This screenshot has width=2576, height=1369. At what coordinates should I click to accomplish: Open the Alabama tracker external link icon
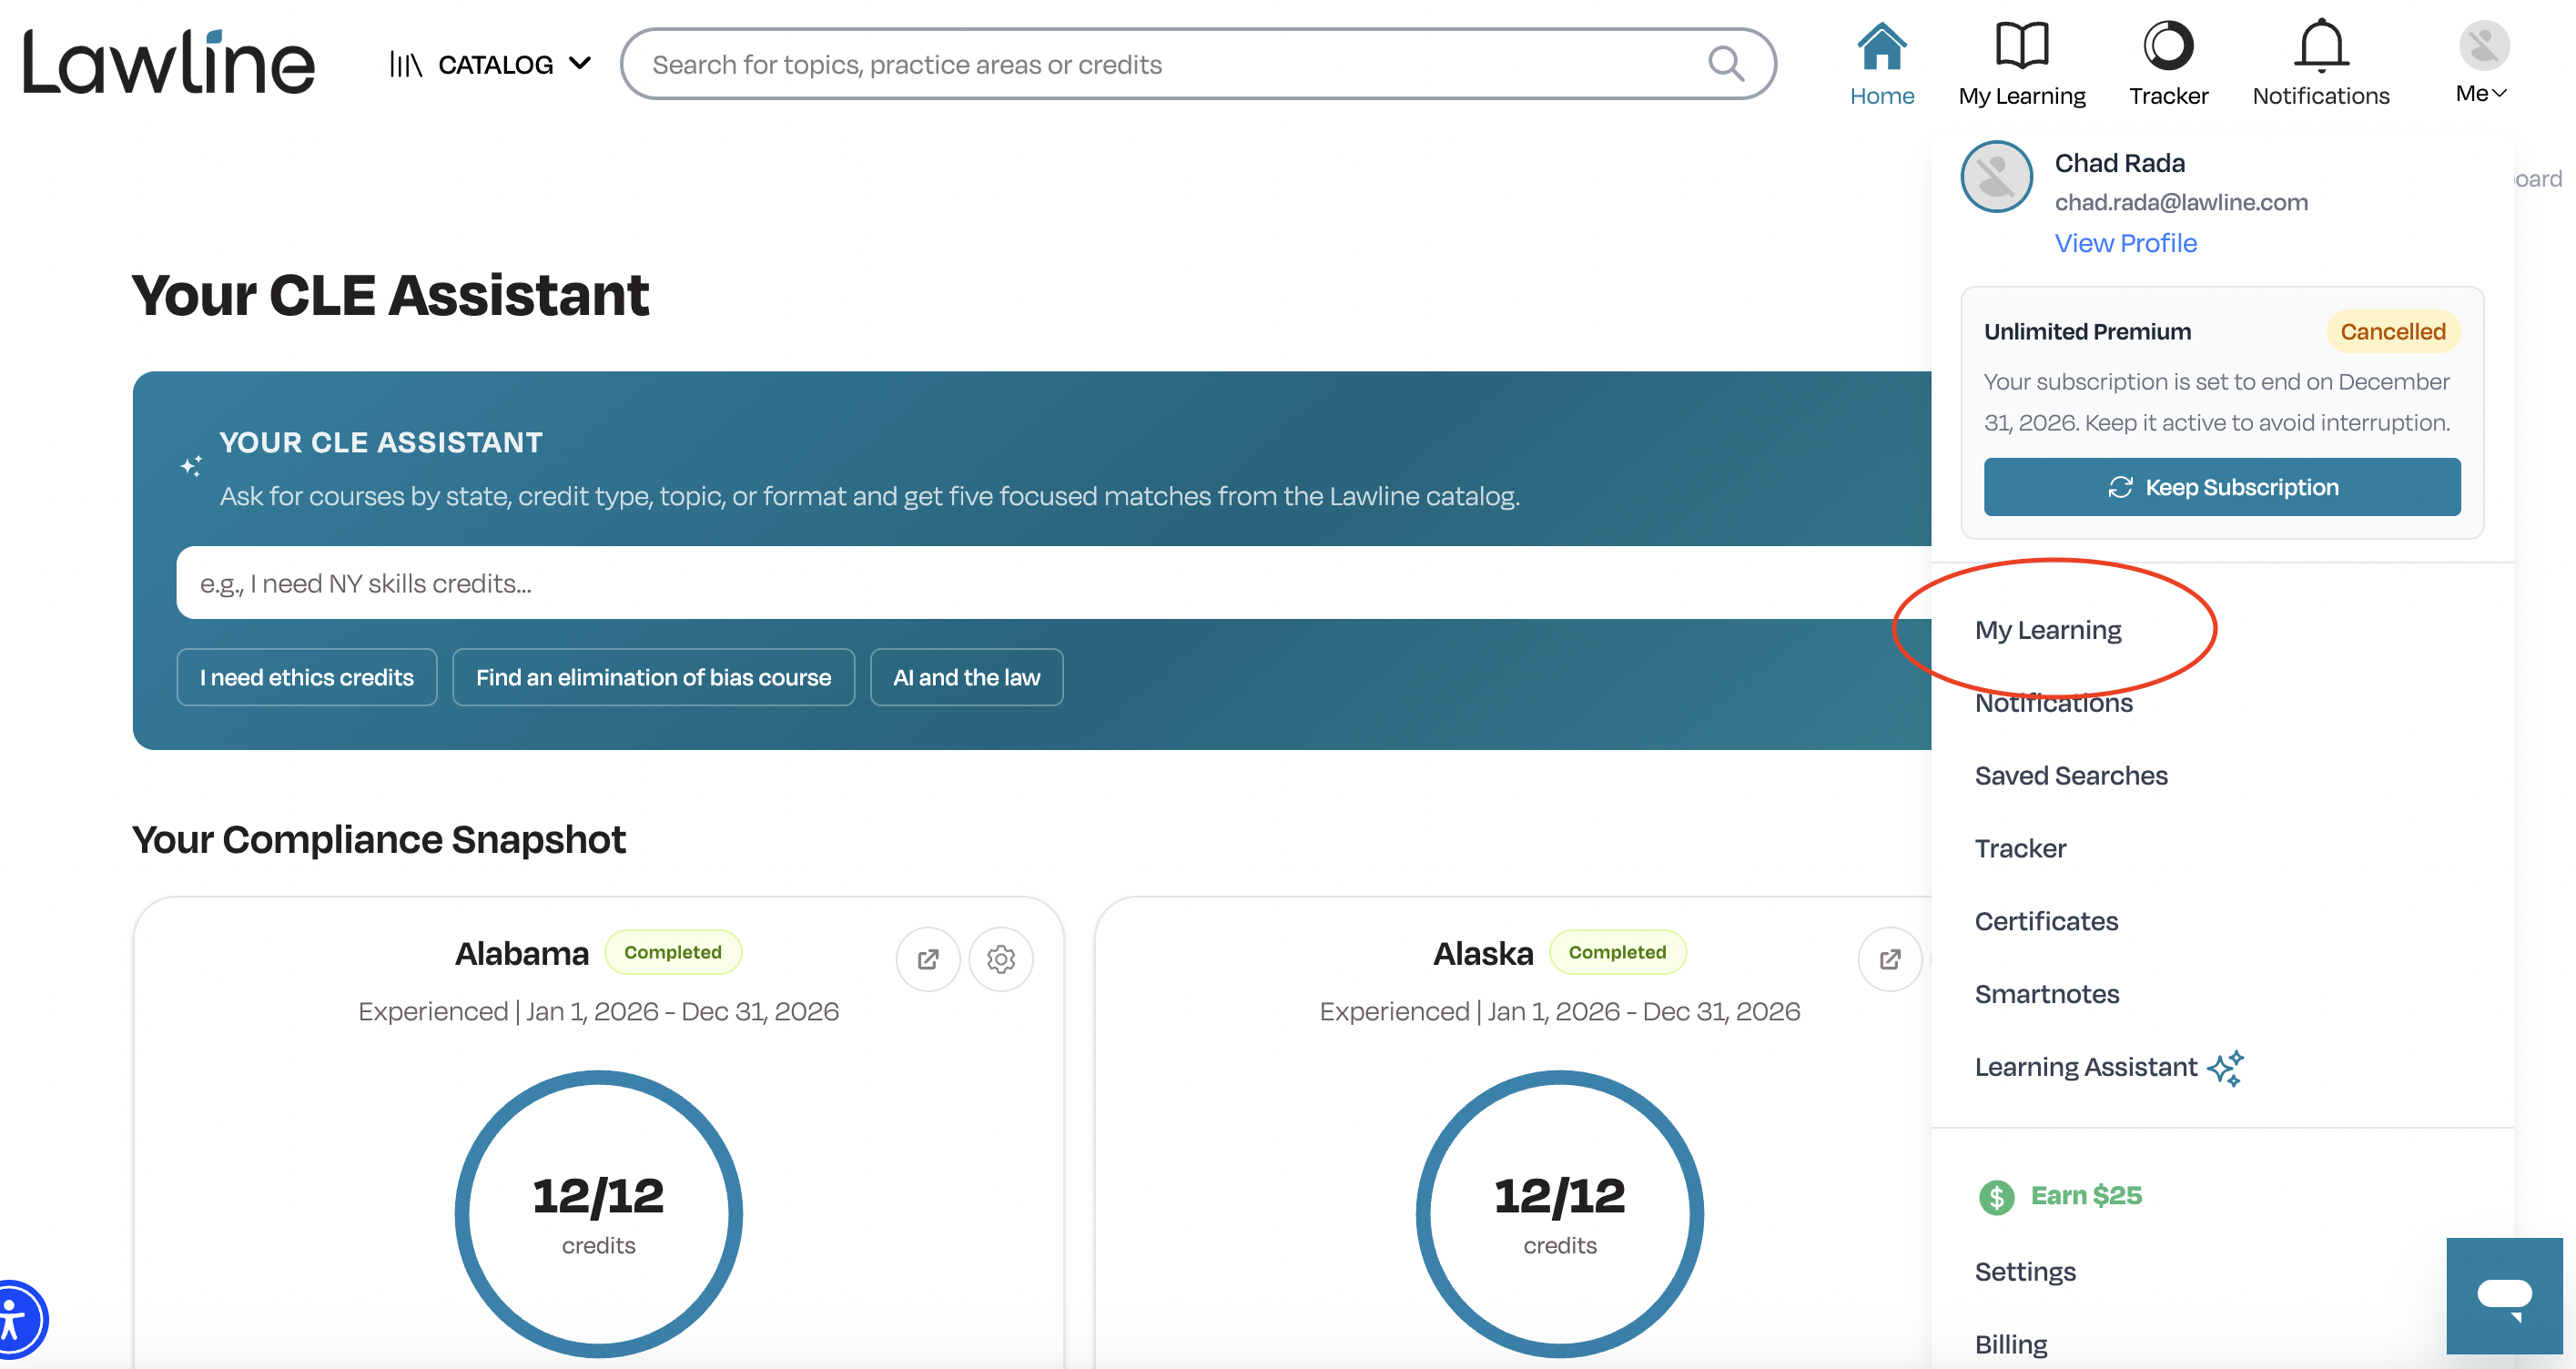pos(928,959)
